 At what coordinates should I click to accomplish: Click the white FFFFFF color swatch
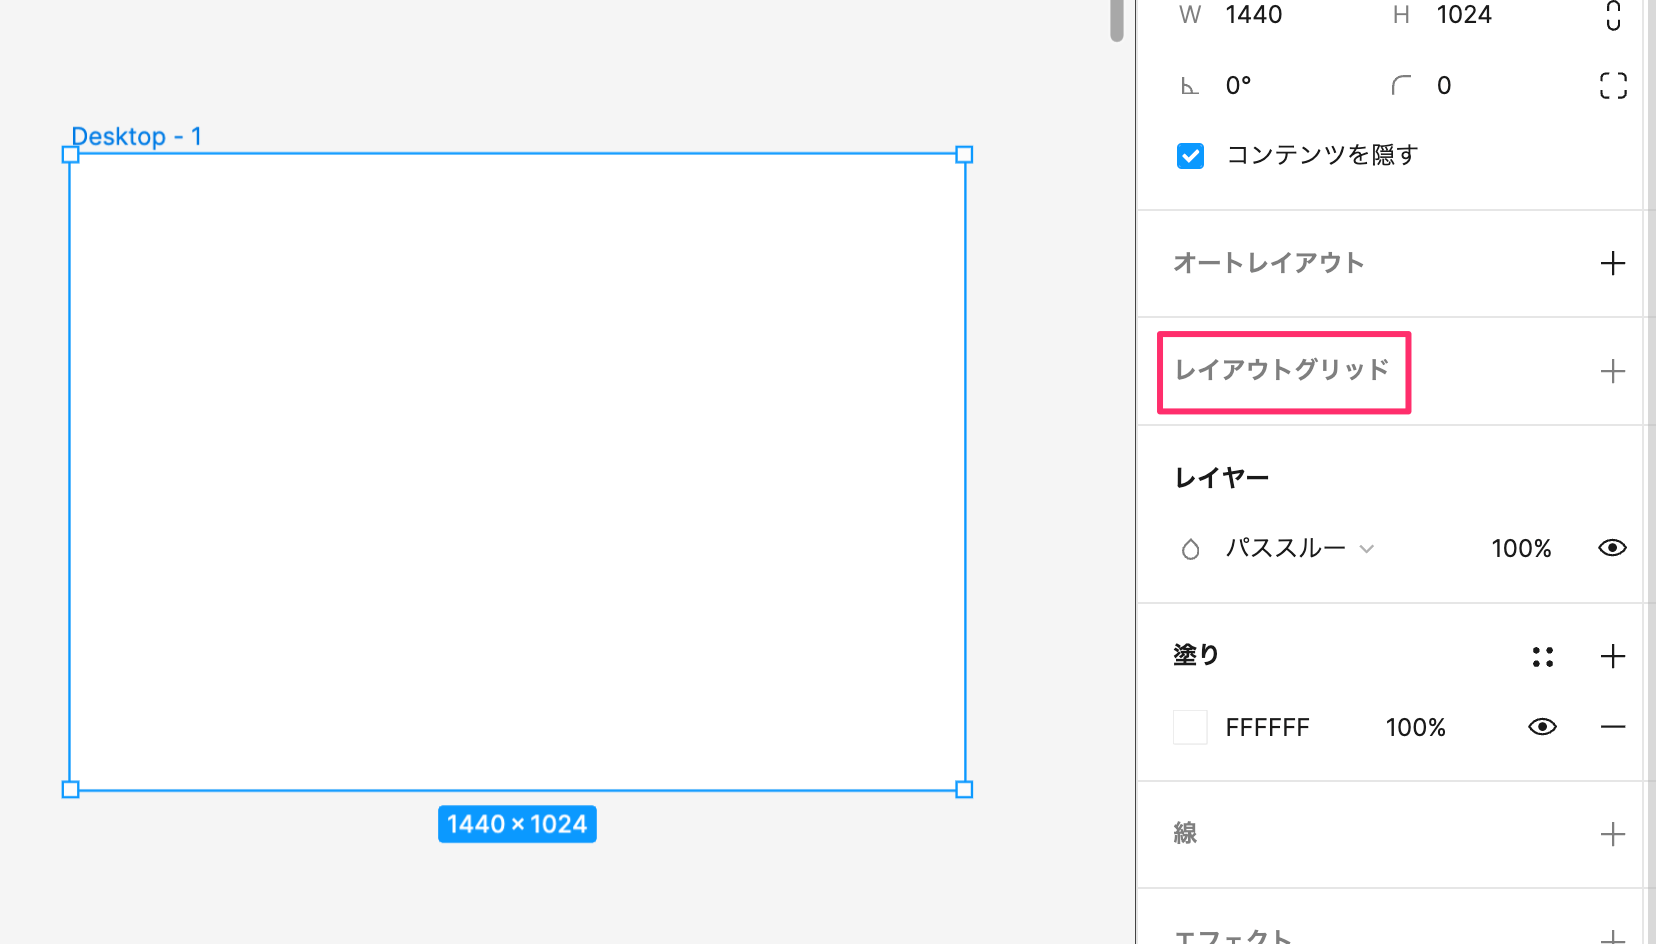click(x=1189, y=727)
